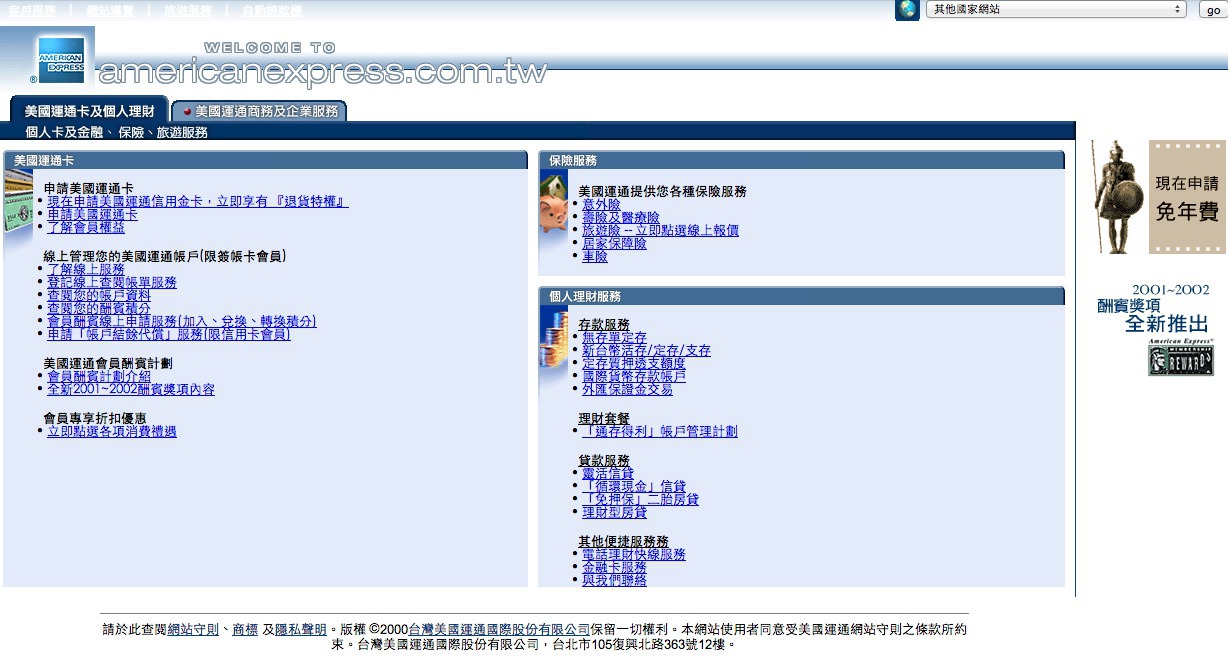Screen dimensions: 1228x660
Task: Click the 保險服務 panel header
Action: tap(801, 160)
